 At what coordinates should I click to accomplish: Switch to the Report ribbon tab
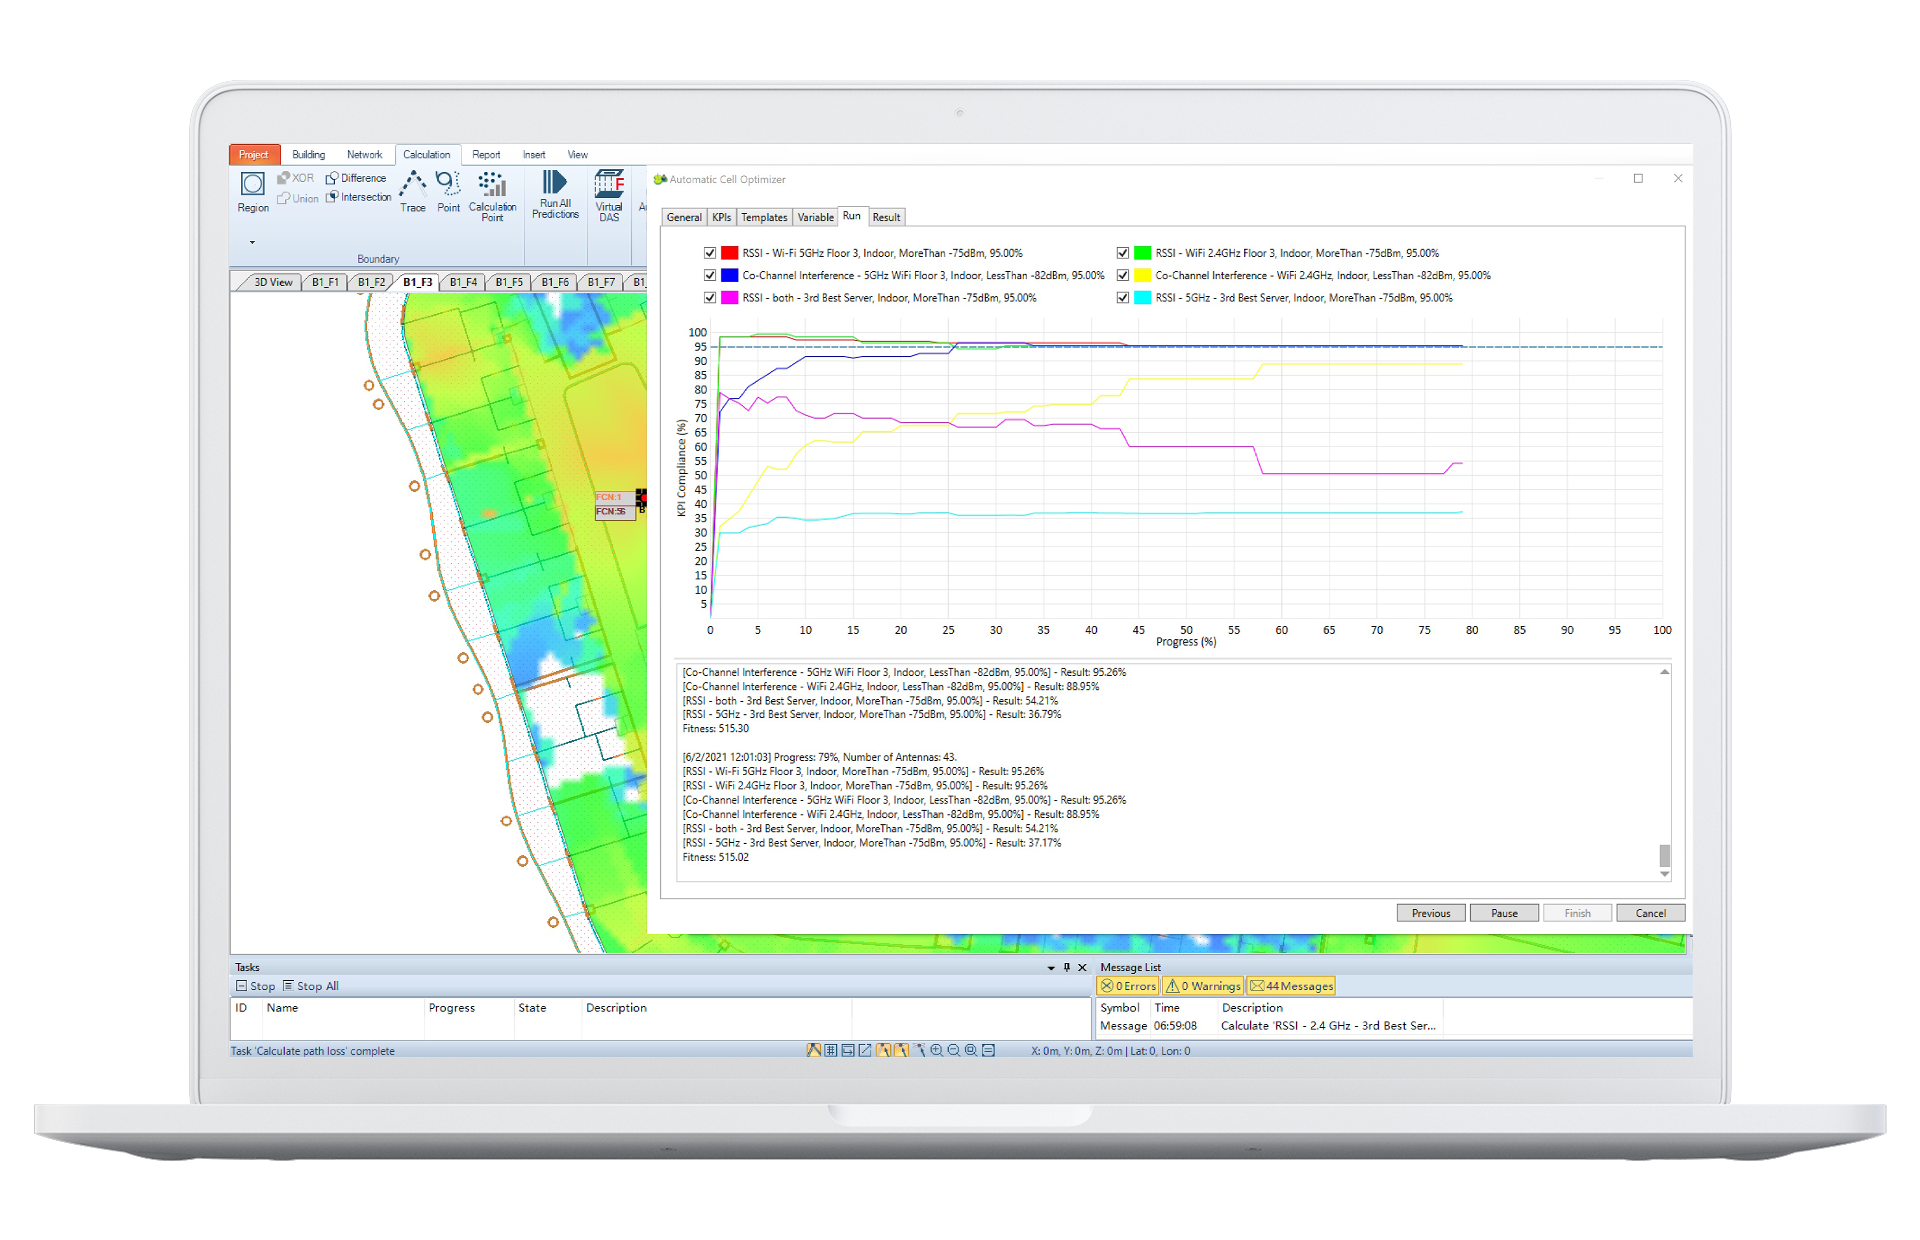coord(486,154)
